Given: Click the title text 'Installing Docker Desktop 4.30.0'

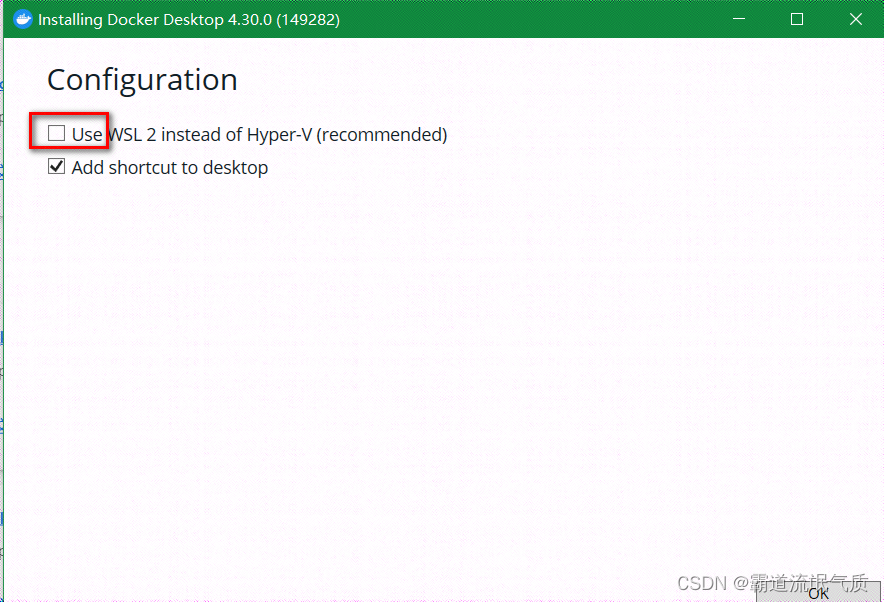Looking at the screenshot, I should click(x=155, y=20).
